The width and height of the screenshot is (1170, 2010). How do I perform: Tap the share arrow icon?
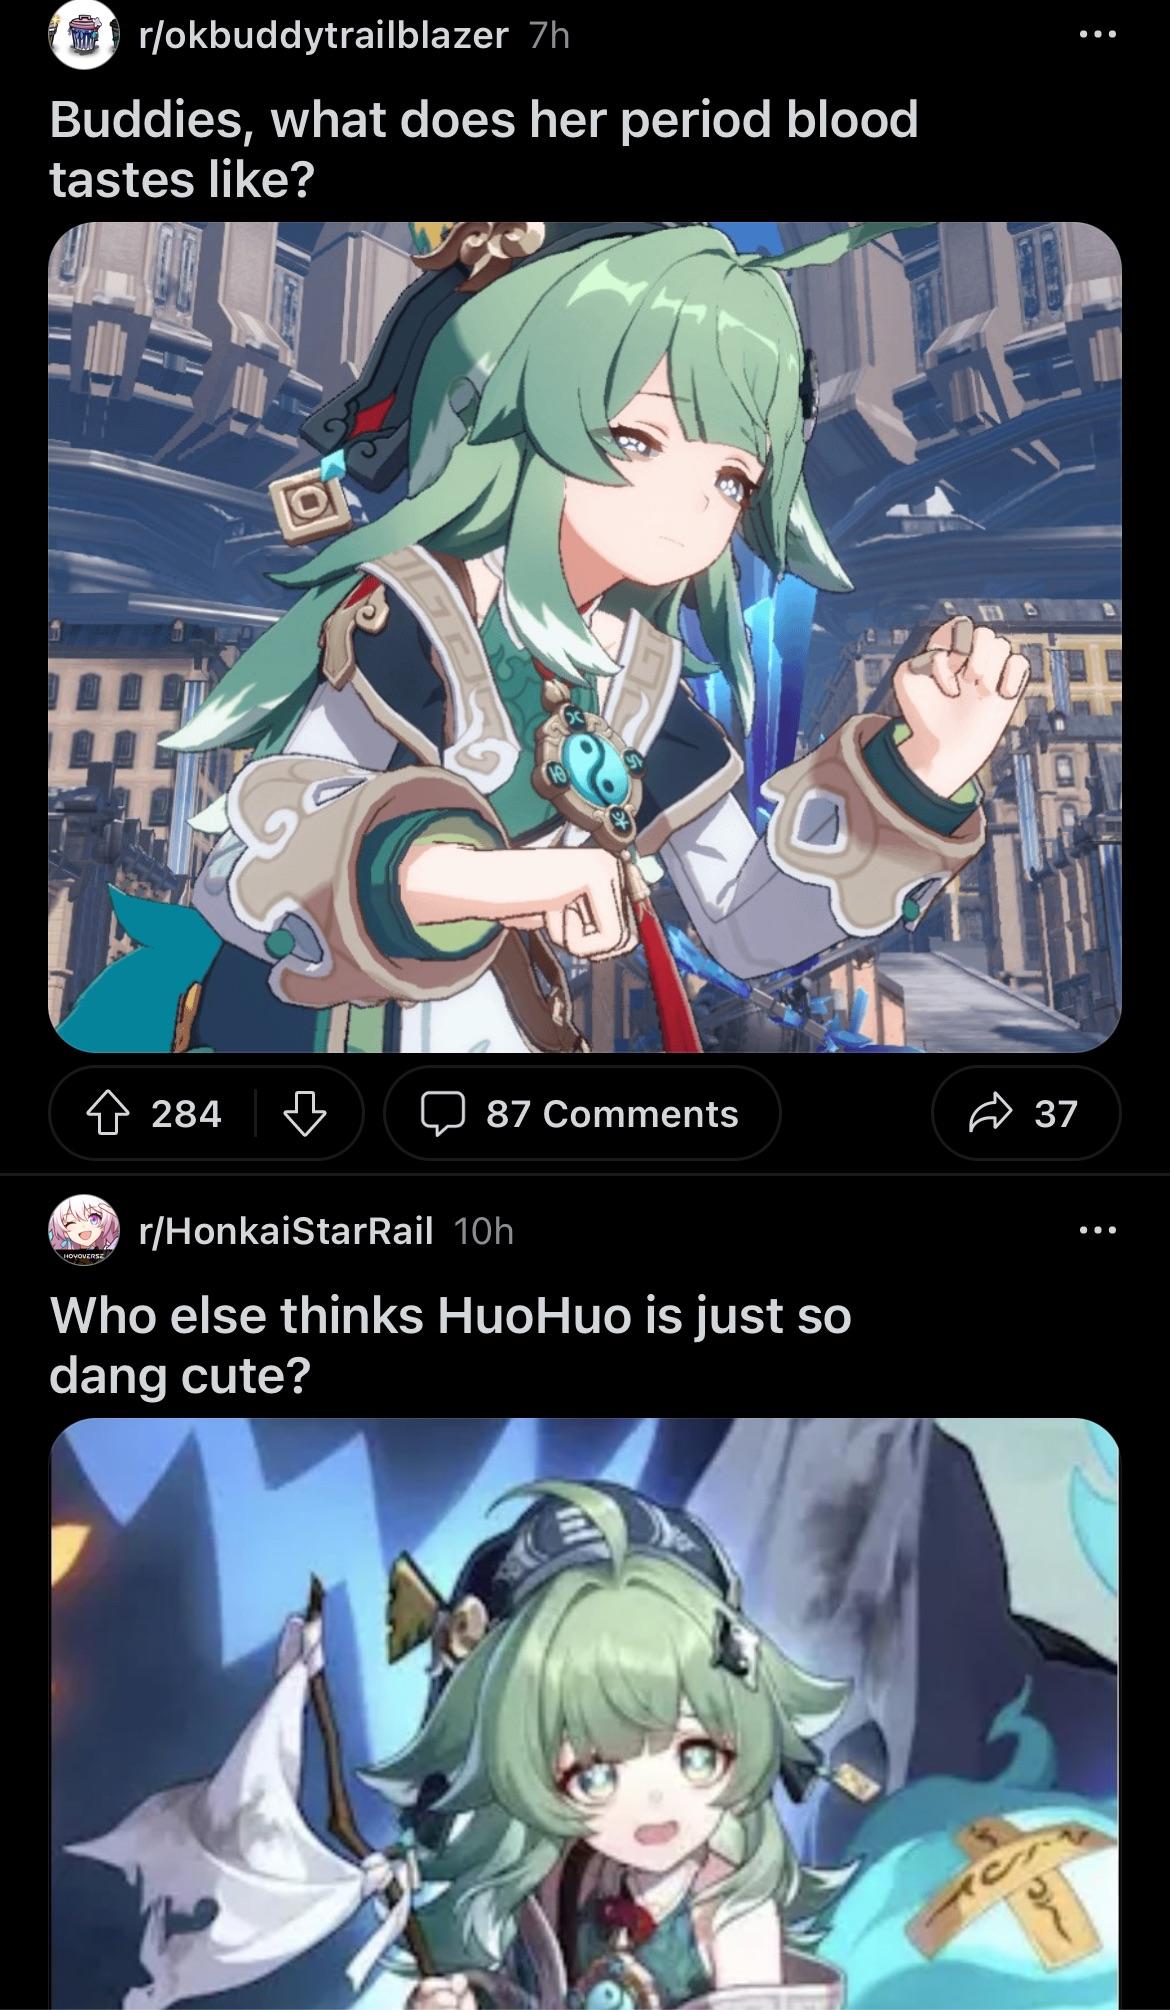(x=990, y=1113)
